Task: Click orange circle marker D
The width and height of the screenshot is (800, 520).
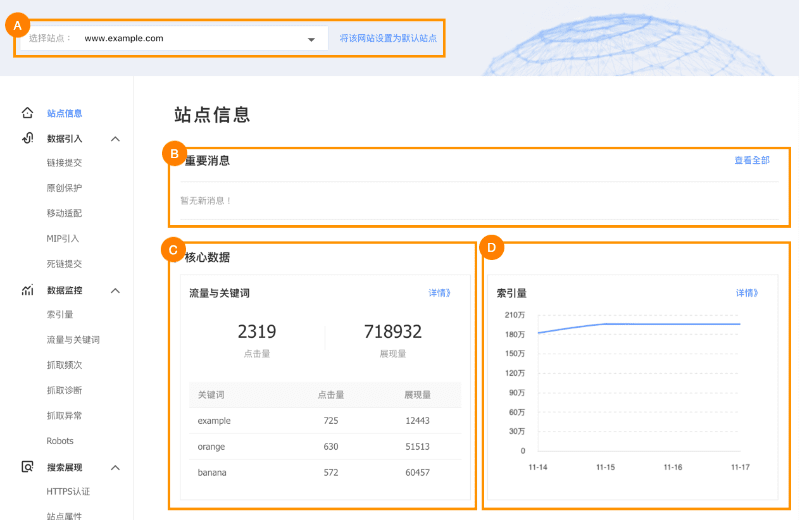Action: (489, 247)
